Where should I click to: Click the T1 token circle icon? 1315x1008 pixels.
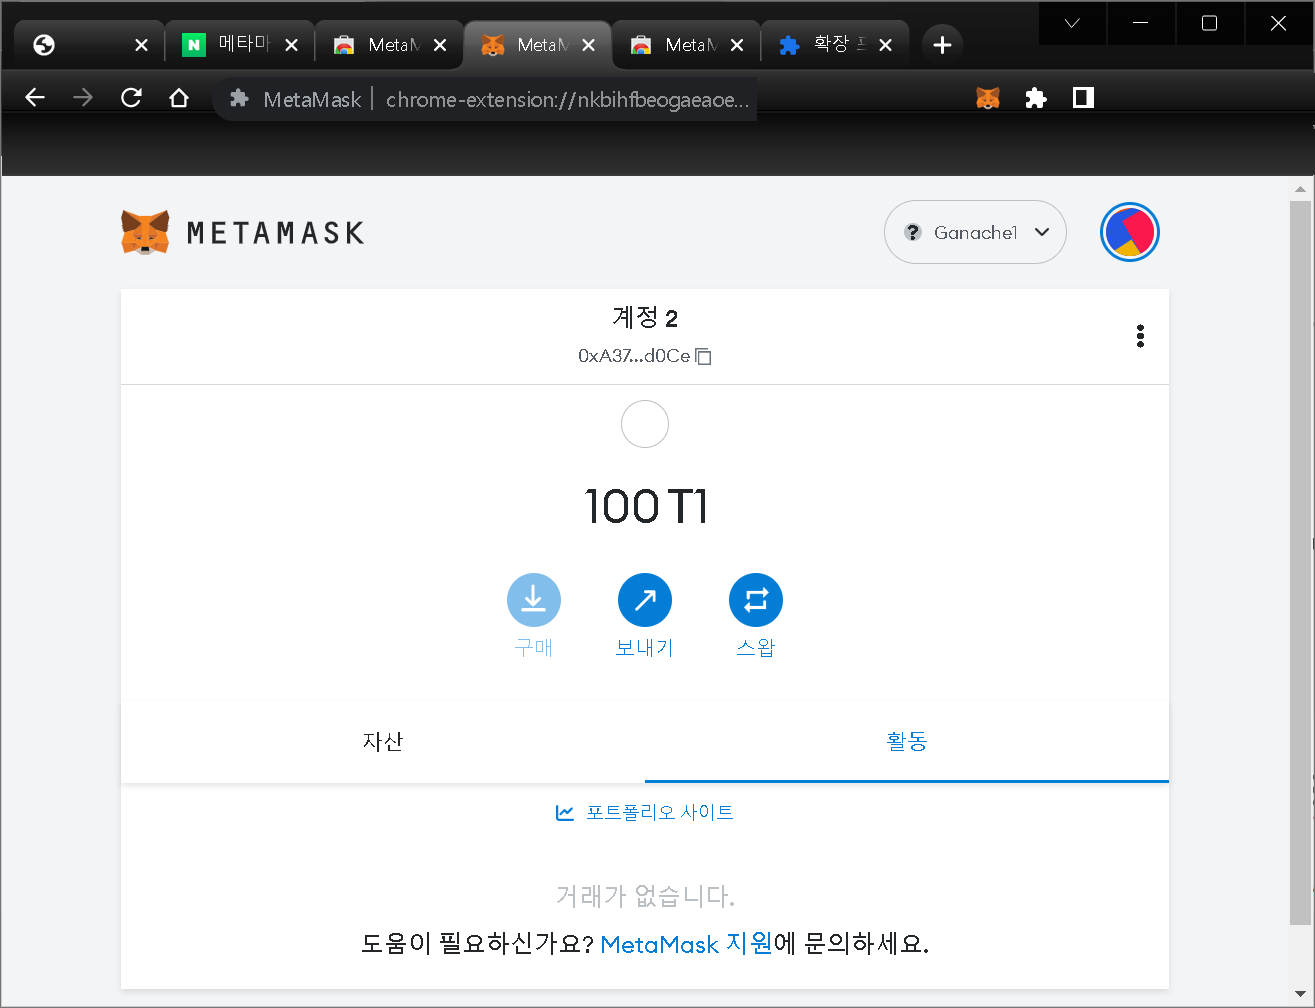point(645,424)
